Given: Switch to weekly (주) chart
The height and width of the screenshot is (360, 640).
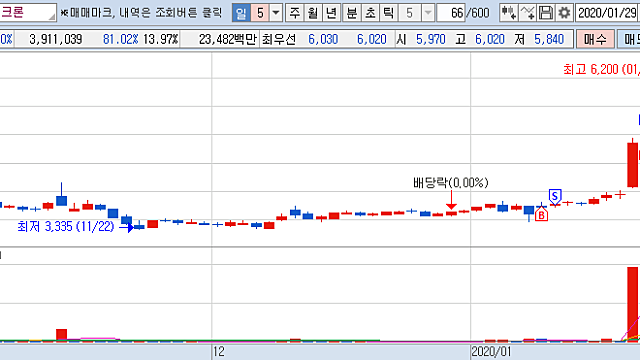Looking at the screenshot, I should (x=294, y=13).
